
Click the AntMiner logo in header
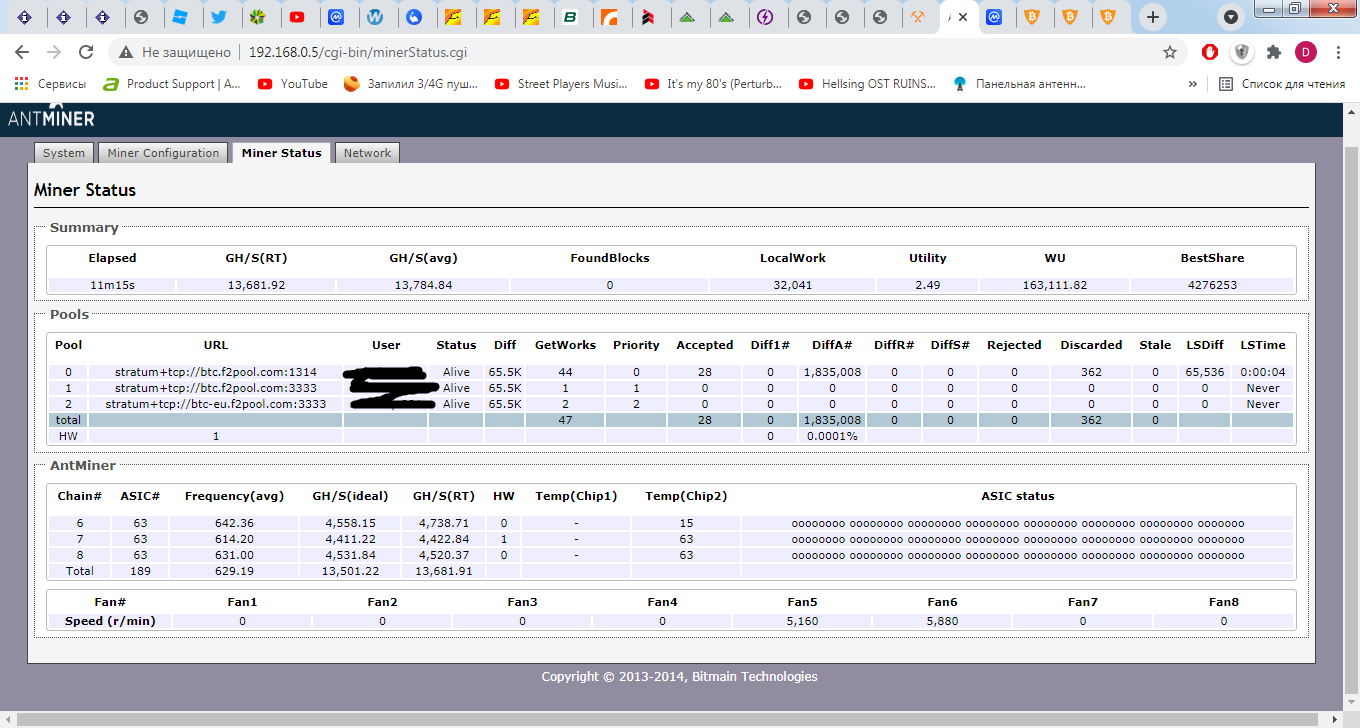coord(51,116)
